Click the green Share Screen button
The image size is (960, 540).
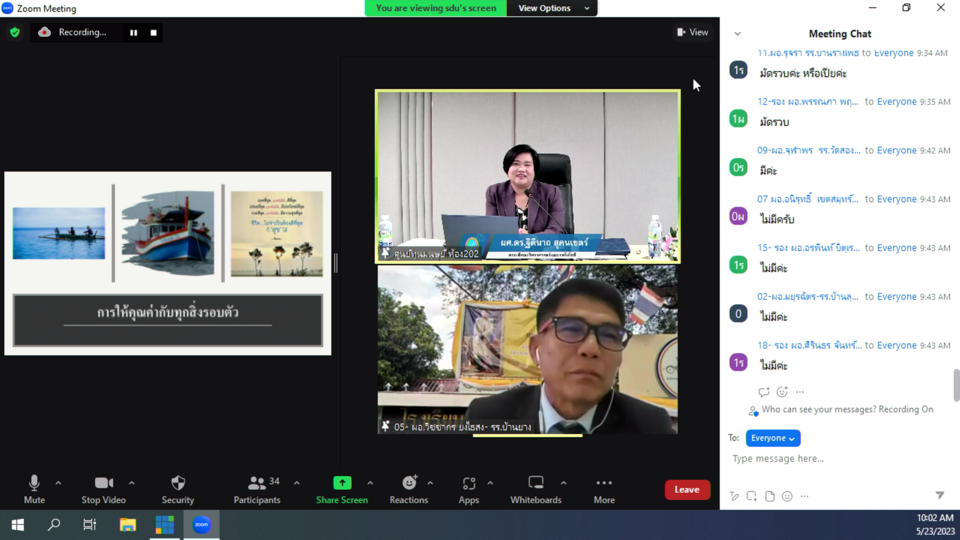[x=342, y=489]
